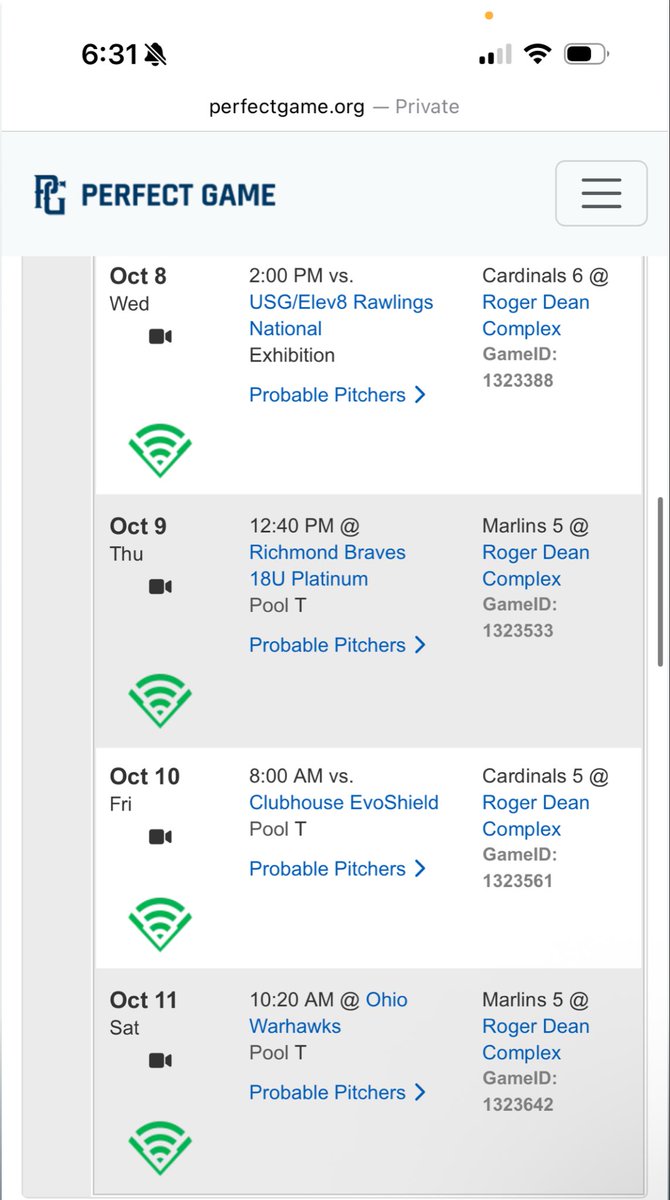
Task: Expand Probable Pitchers for Oct 10 game
Action: click(338, 869)
